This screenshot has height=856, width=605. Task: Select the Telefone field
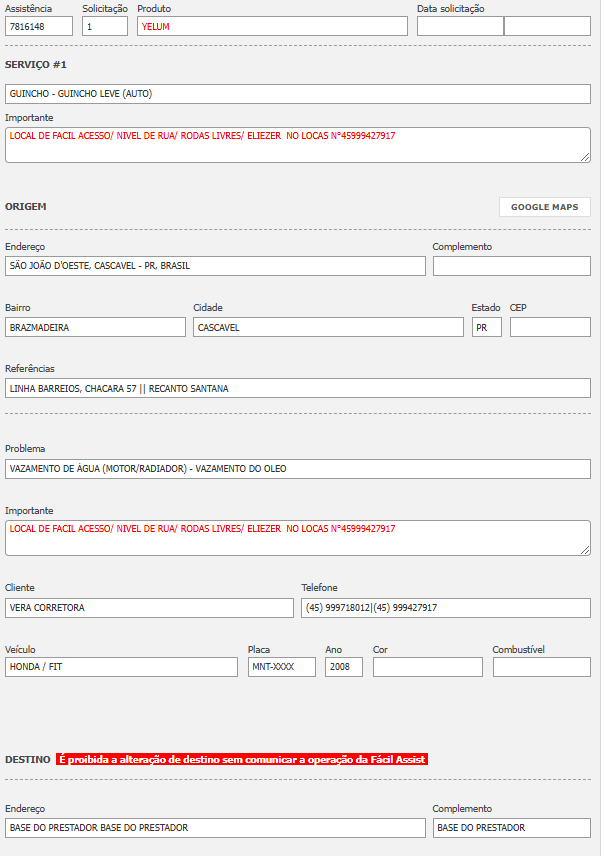(x=446, y=607)
